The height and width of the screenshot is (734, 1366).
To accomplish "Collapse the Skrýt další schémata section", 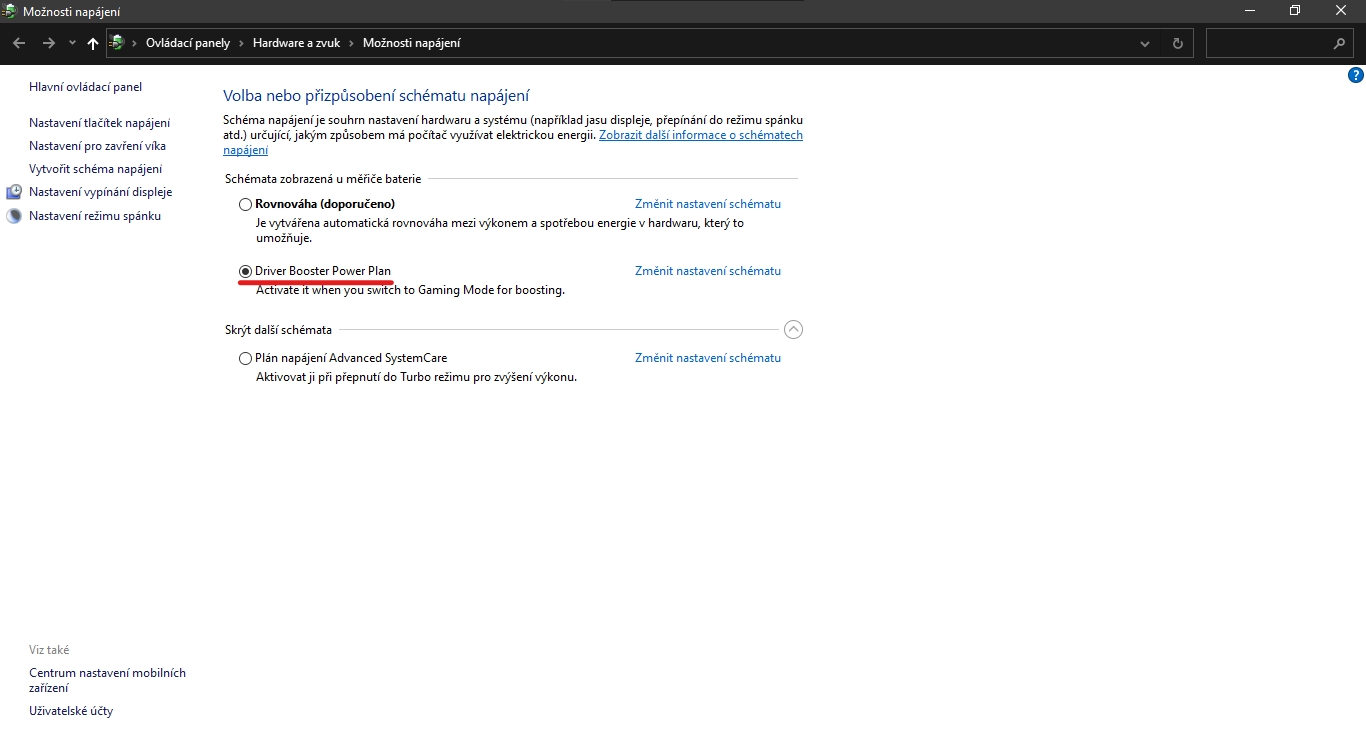I will 793,329.
